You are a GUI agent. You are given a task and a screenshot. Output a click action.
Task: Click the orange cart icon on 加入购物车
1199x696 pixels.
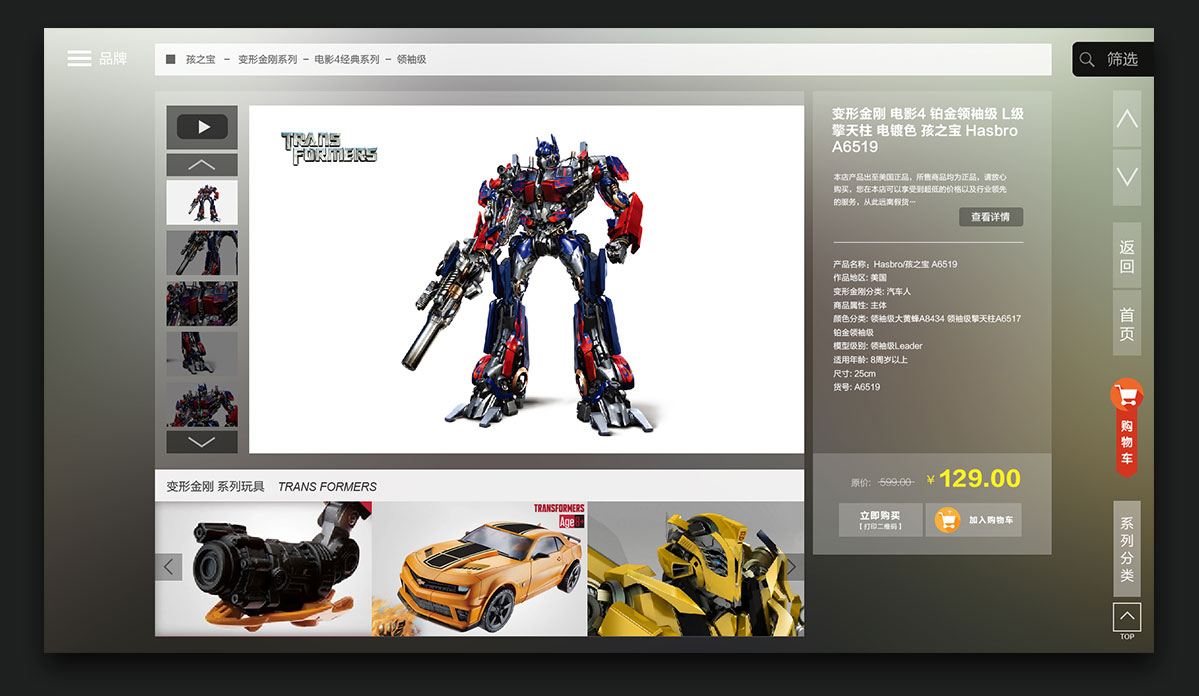pyautogui.click(x=947, y=520)
